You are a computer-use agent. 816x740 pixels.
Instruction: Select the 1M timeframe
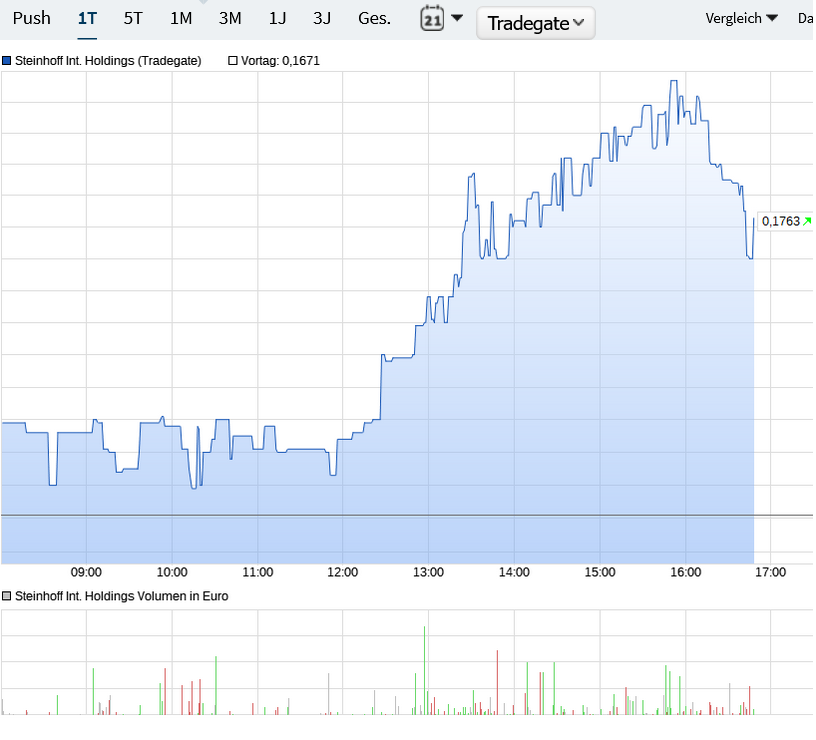coord(181,17)
